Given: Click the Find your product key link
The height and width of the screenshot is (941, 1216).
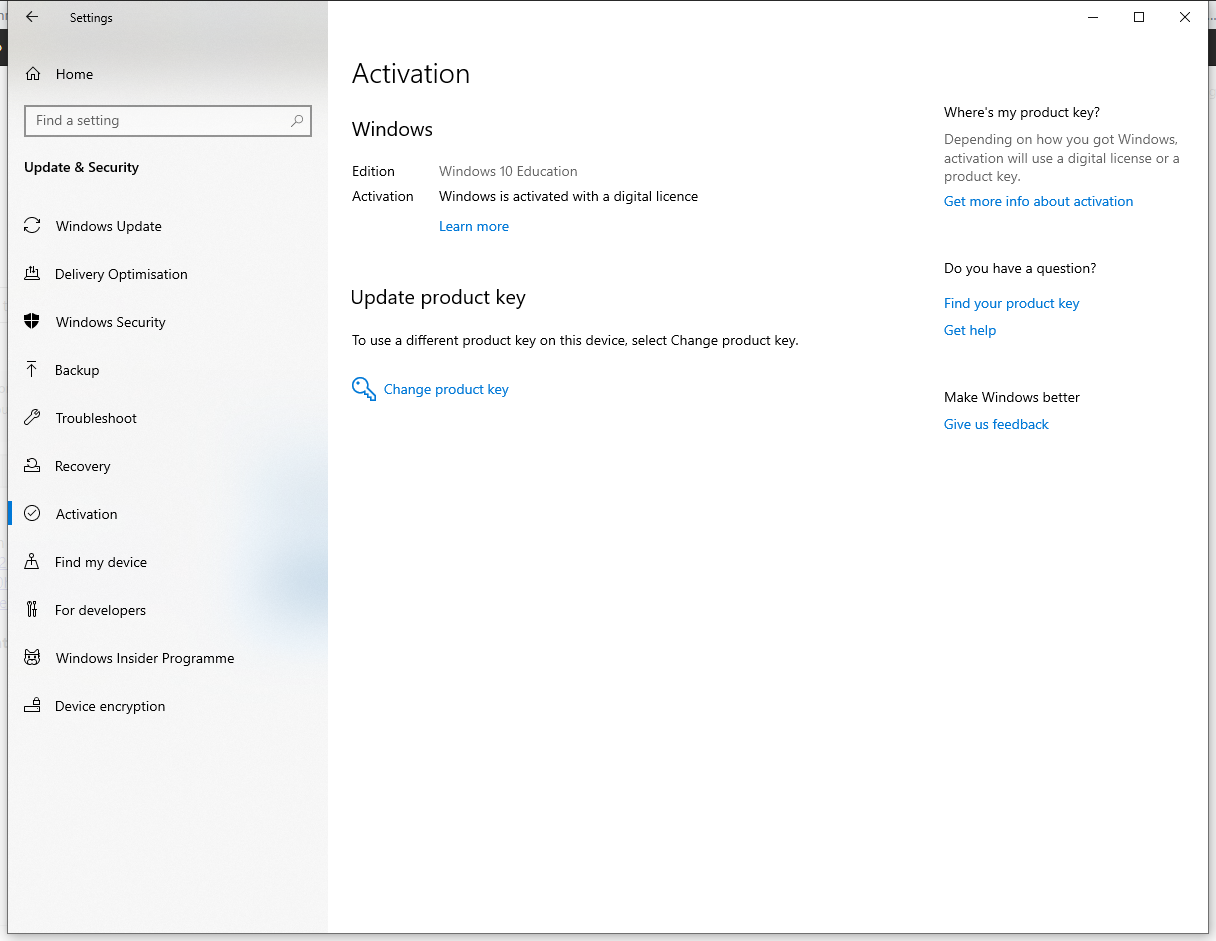Looking at the screenshot, I should pos(1011,303).
